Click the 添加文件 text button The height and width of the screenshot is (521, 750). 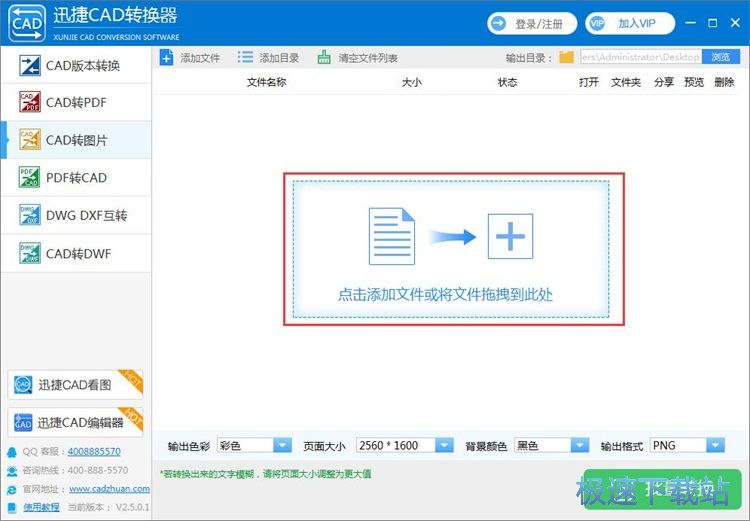coord(200,58)
